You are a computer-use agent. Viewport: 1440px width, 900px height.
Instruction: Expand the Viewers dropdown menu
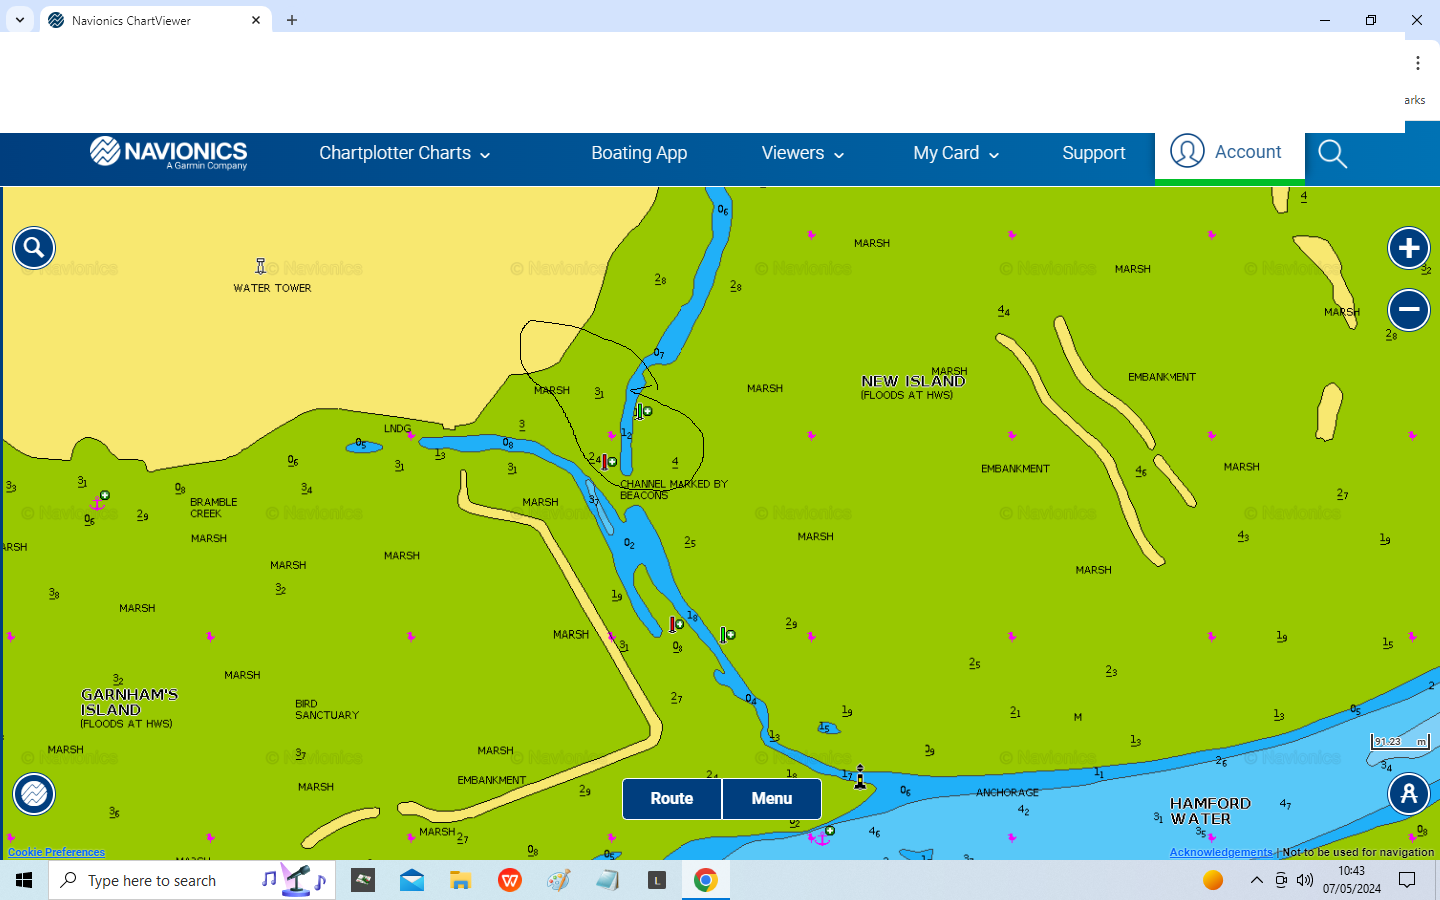[803, 153]
